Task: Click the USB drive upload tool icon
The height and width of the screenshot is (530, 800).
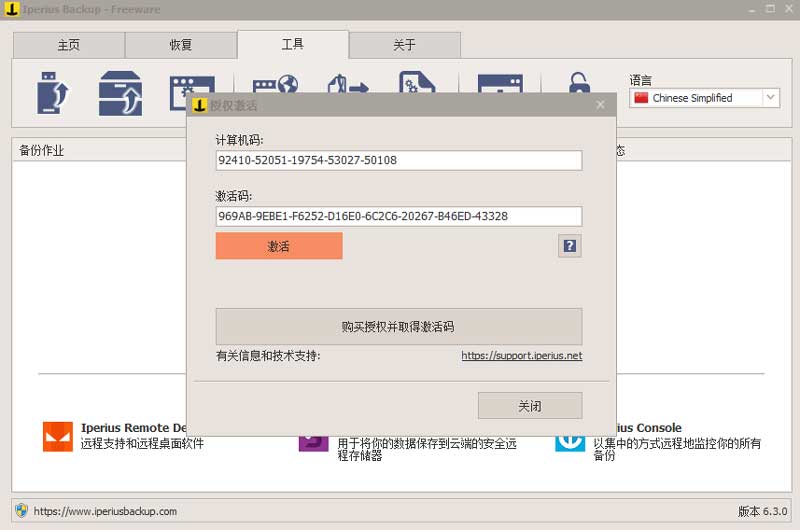Action: click(x=52, y=93)
